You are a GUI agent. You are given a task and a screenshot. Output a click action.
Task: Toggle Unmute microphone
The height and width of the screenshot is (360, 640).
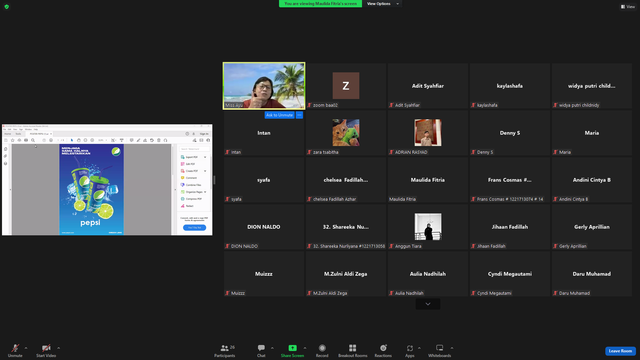tap(15, 350)
